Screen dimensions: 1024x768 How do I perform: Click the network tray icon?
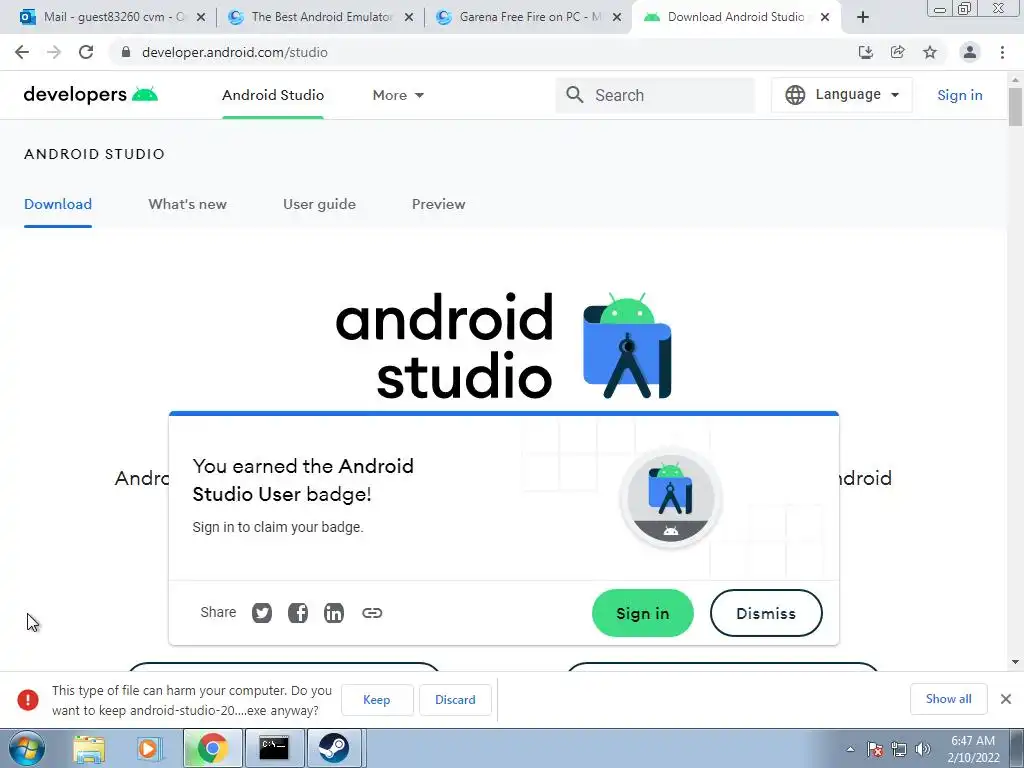click(899, 749)
